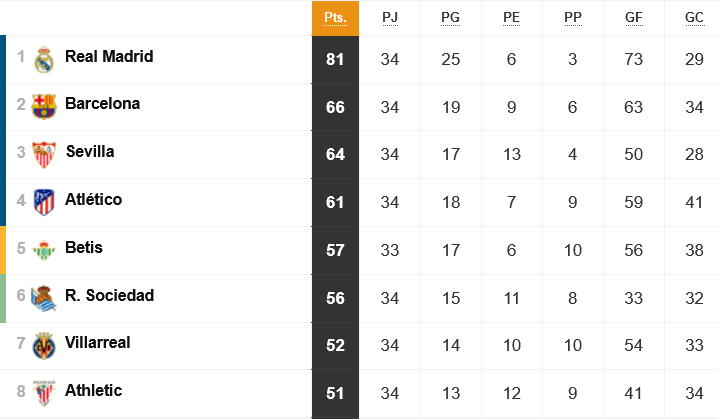
Task: Select the Villarreal yellow crest
Action: point(44,346)
